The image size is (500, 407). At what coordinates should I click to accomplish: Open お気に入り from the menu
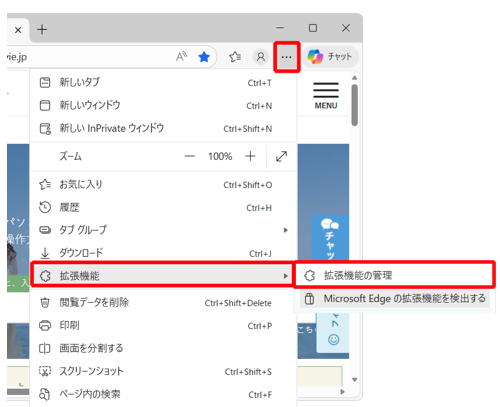tap(163, 184)
